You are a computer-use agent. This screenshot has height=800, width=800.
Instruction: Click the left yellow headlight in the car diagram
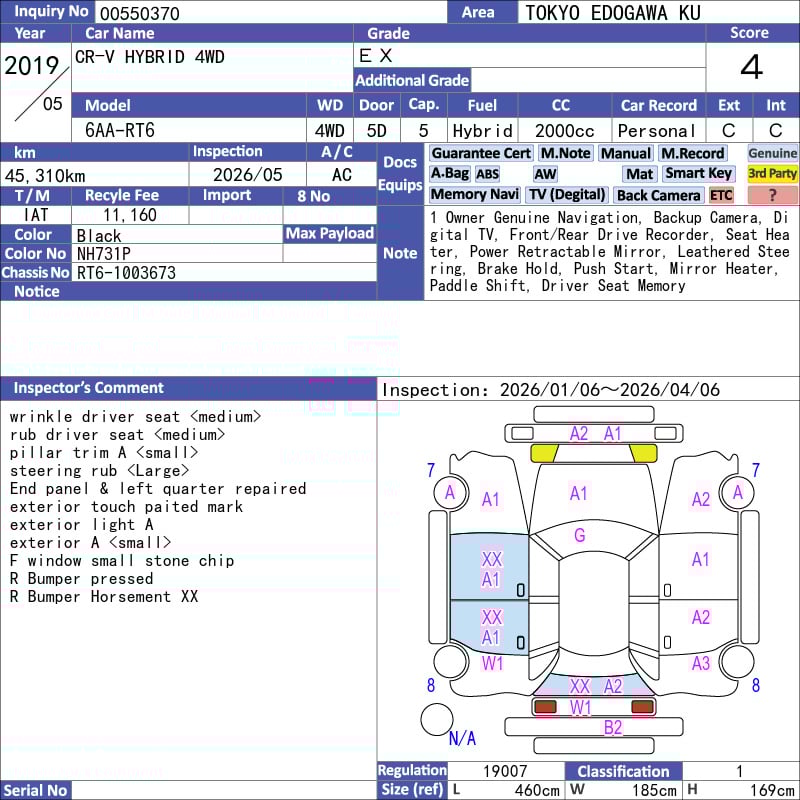(544, 453)
